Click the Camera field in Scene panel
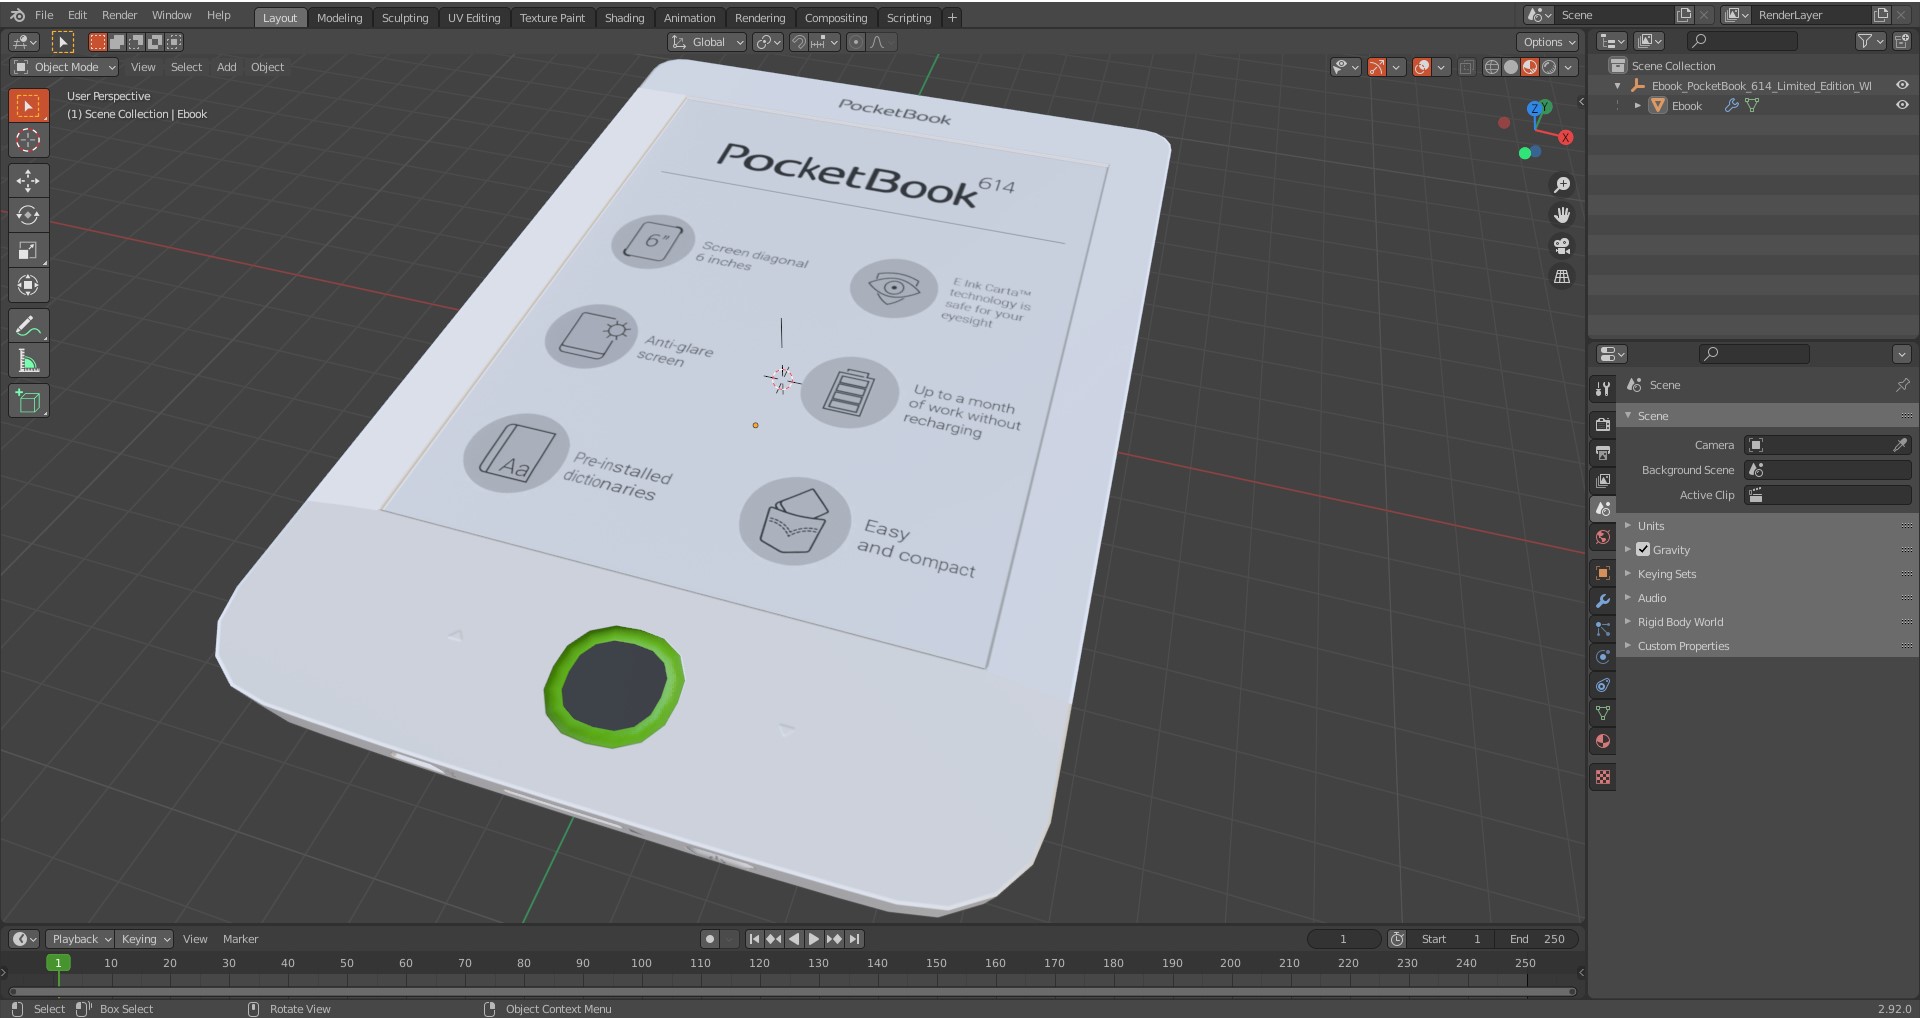The image size is (1920, 1018). coord(1819,445)
